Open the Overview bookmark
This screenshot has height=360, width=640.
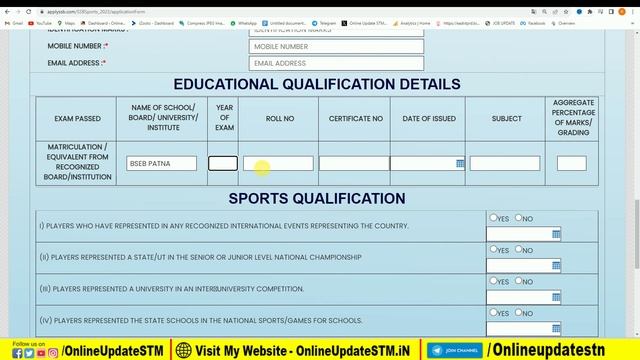tap(563, 23)
